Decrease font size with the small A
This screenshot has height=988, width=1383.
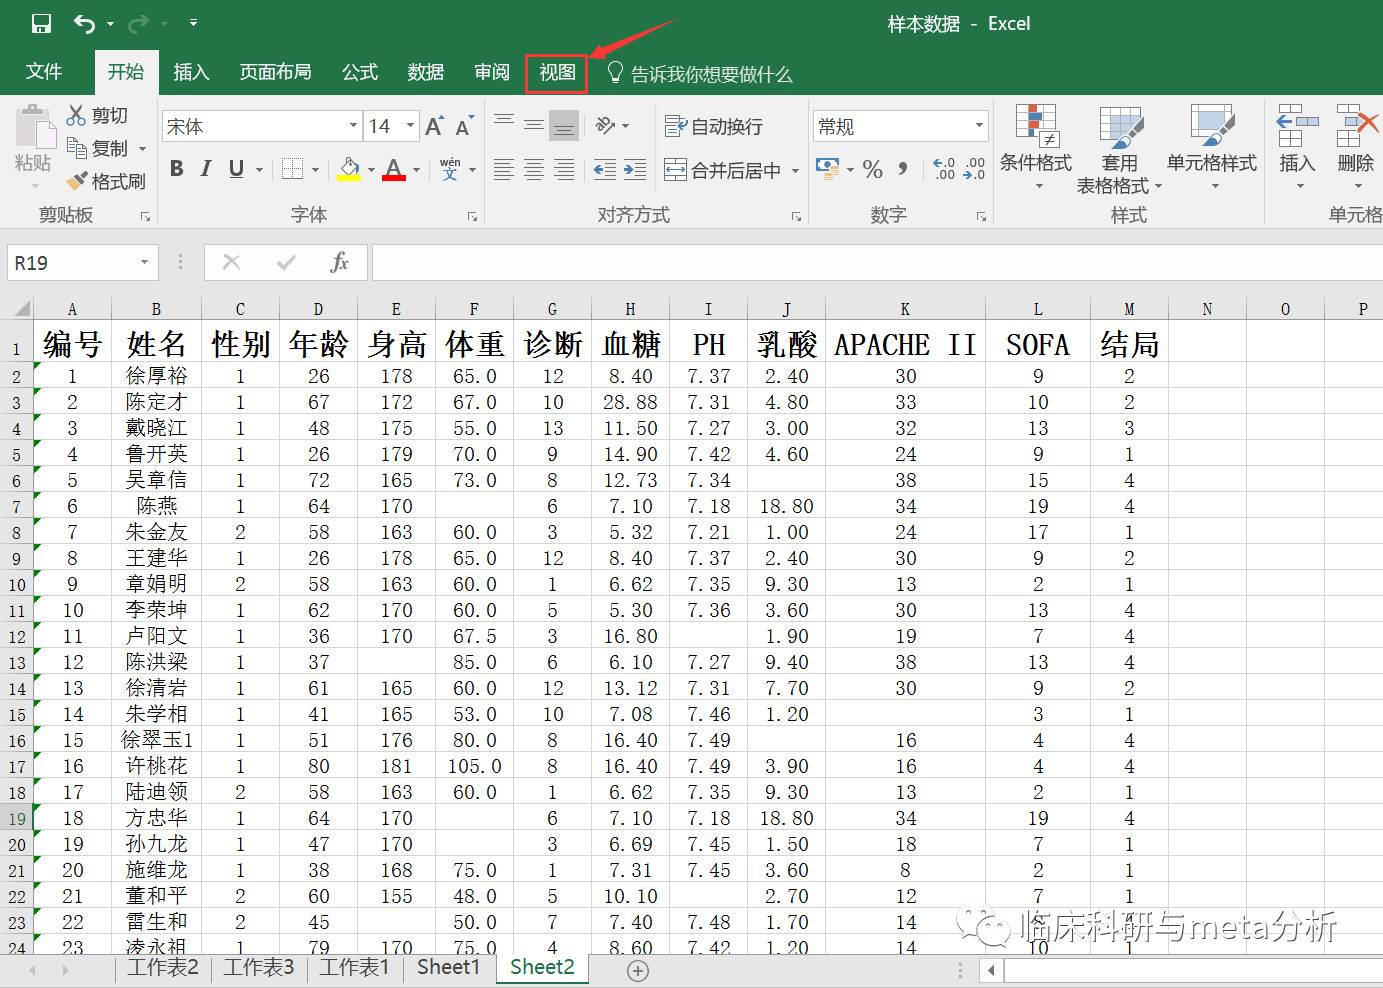click(464, 126)
